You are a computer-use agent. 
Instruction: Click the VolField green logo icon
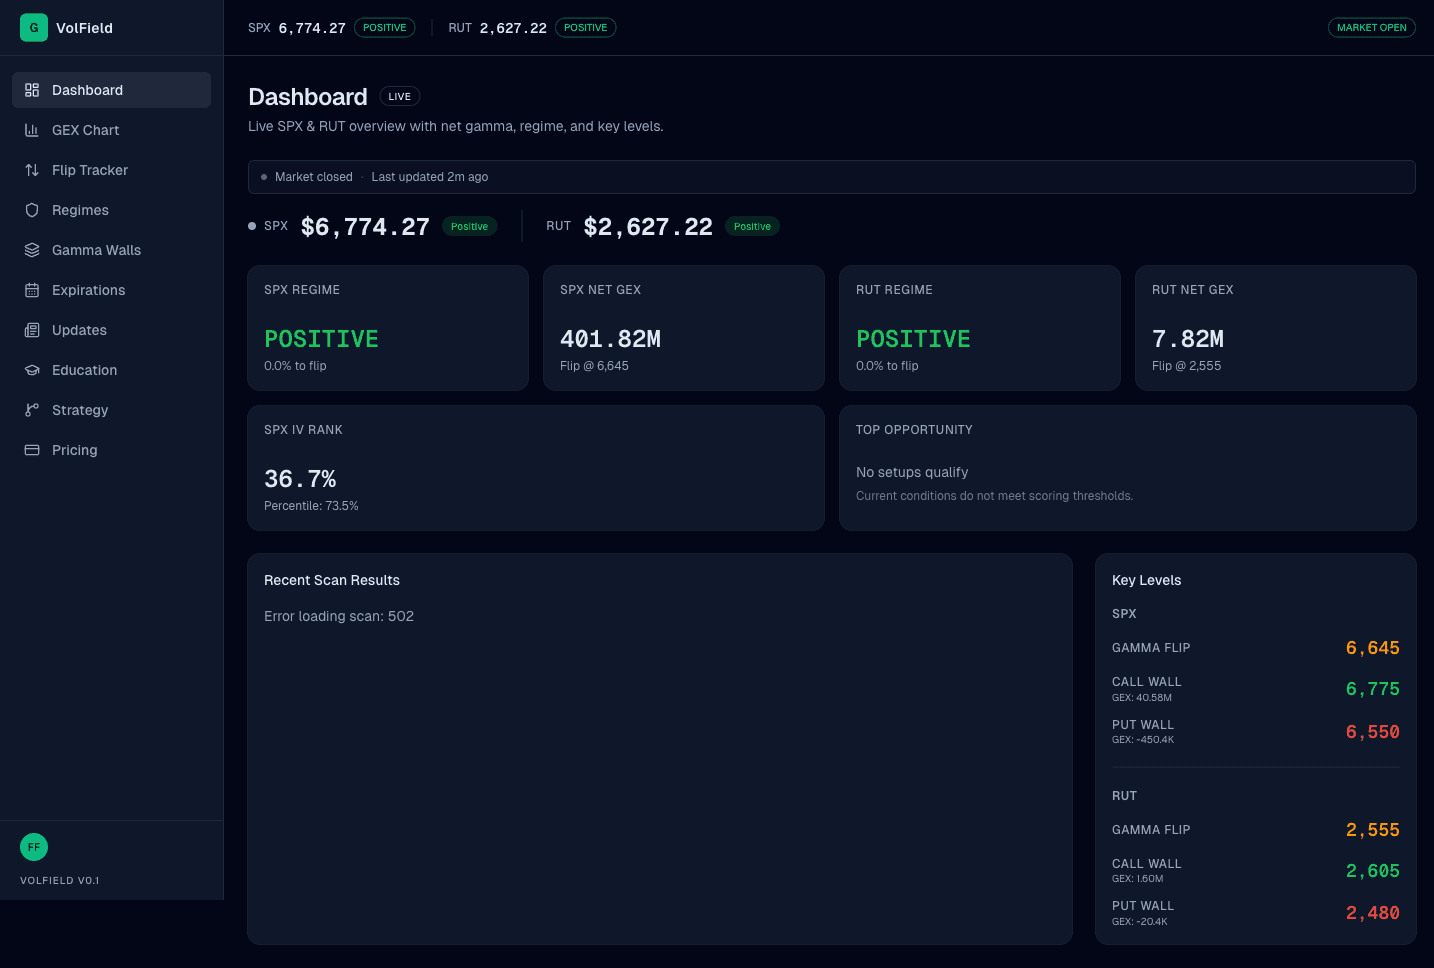point(34,28)
